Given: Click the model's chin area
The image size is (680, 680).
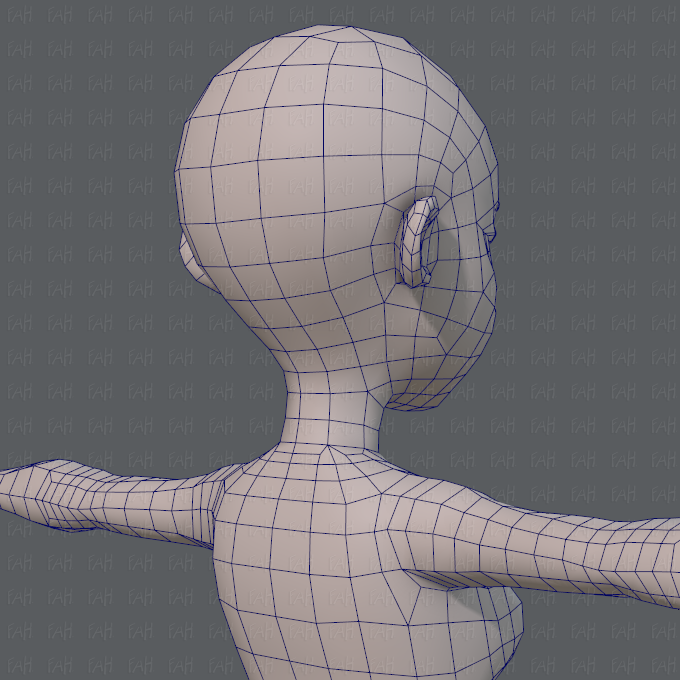Looking at the screenshot, I should coord(416,397).
